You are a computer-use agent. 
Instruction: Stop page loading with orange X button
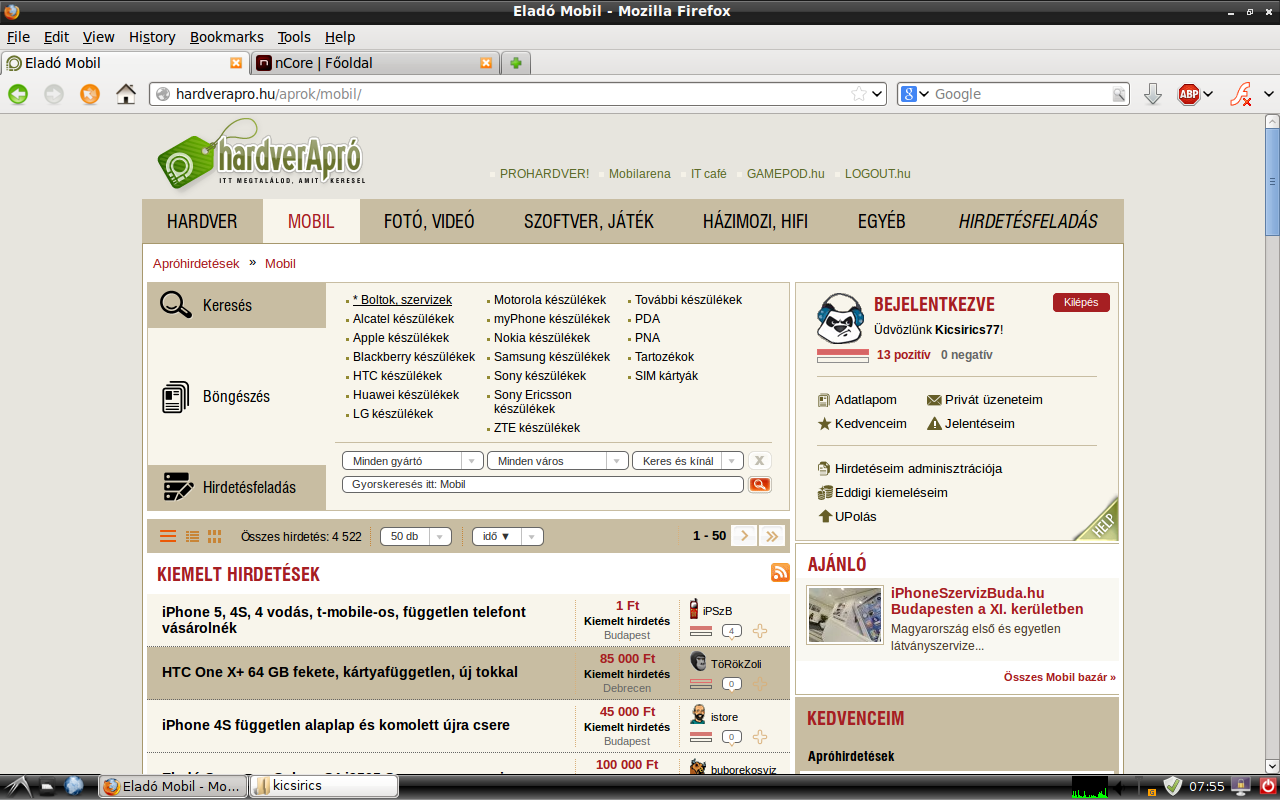pyautogui.click(x=90, y=94)
